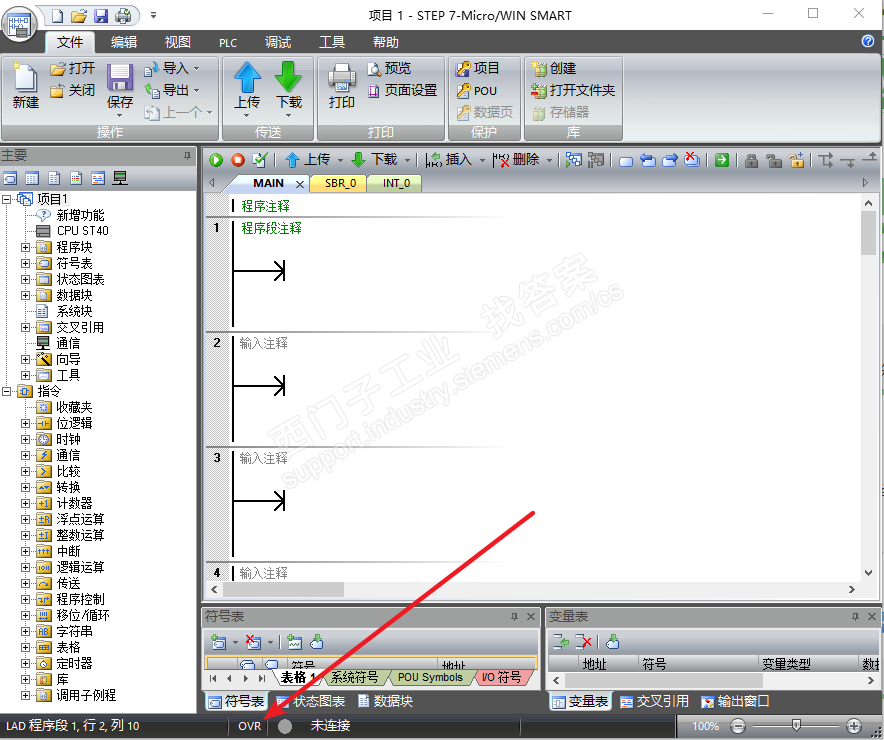The image size is (884, 740).
Task: Switch to the INT_0 editor tab
Action: [396, 183]
